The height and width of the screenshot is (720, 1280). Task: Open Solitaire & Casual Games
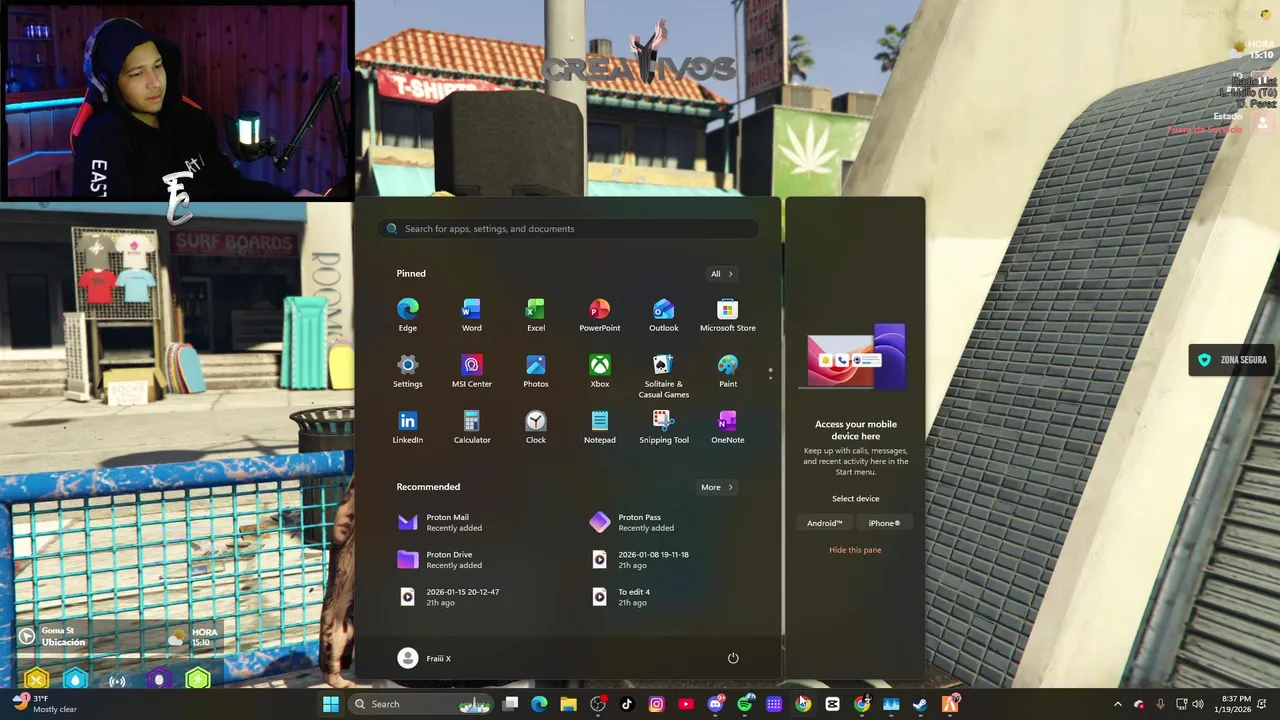(x=663, y=376)
